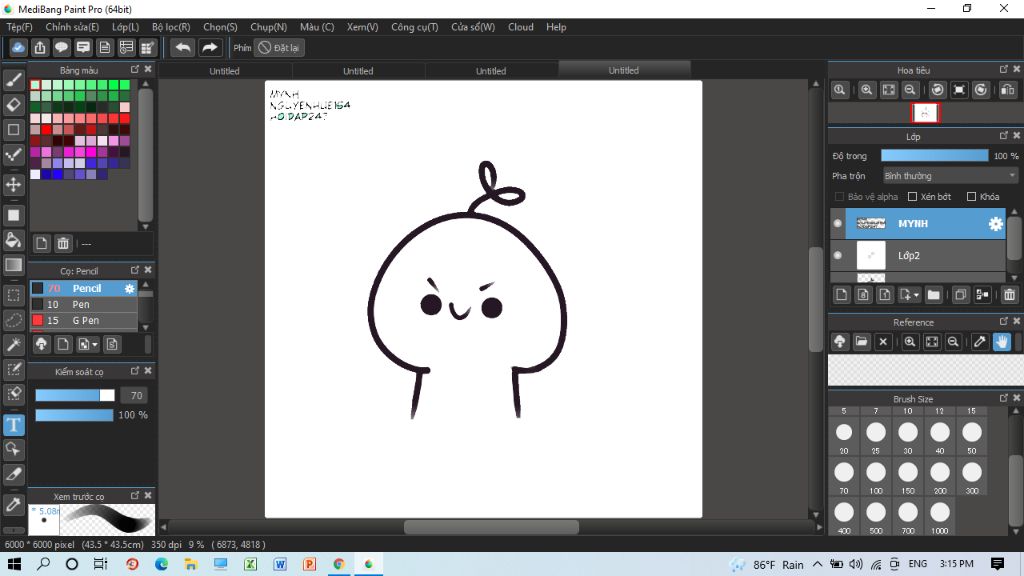
Task: Switch to the first Untitled tab
Action: (225, 71)
